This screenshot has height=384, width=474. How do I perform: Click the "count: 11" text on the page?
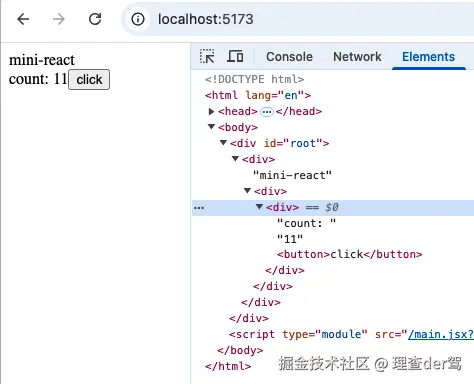(x=38, y=79)
